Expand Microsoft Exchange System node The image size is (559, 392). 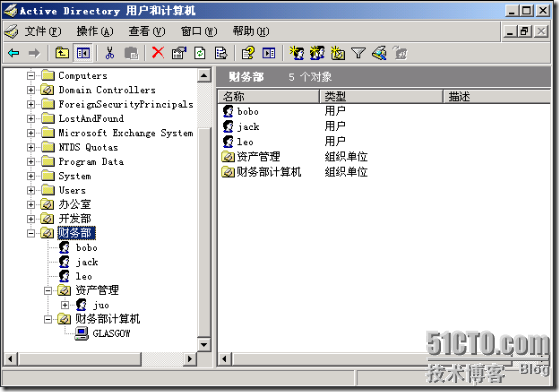coord(31,133)
